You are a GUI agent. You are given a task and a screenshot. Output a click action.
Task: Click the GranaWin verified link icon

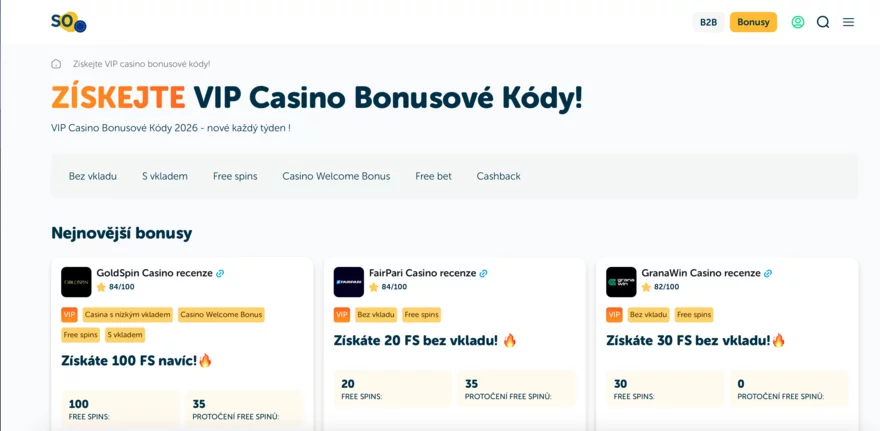[768, 273]
